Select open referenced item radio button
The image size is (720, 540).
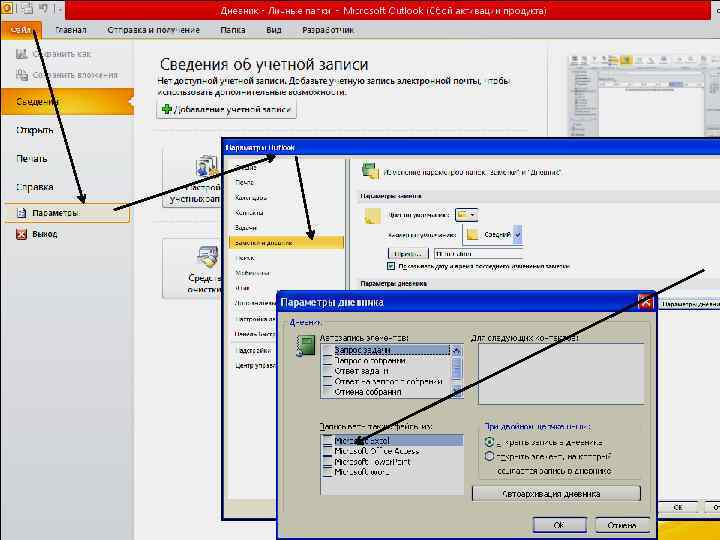click(489, 456)
